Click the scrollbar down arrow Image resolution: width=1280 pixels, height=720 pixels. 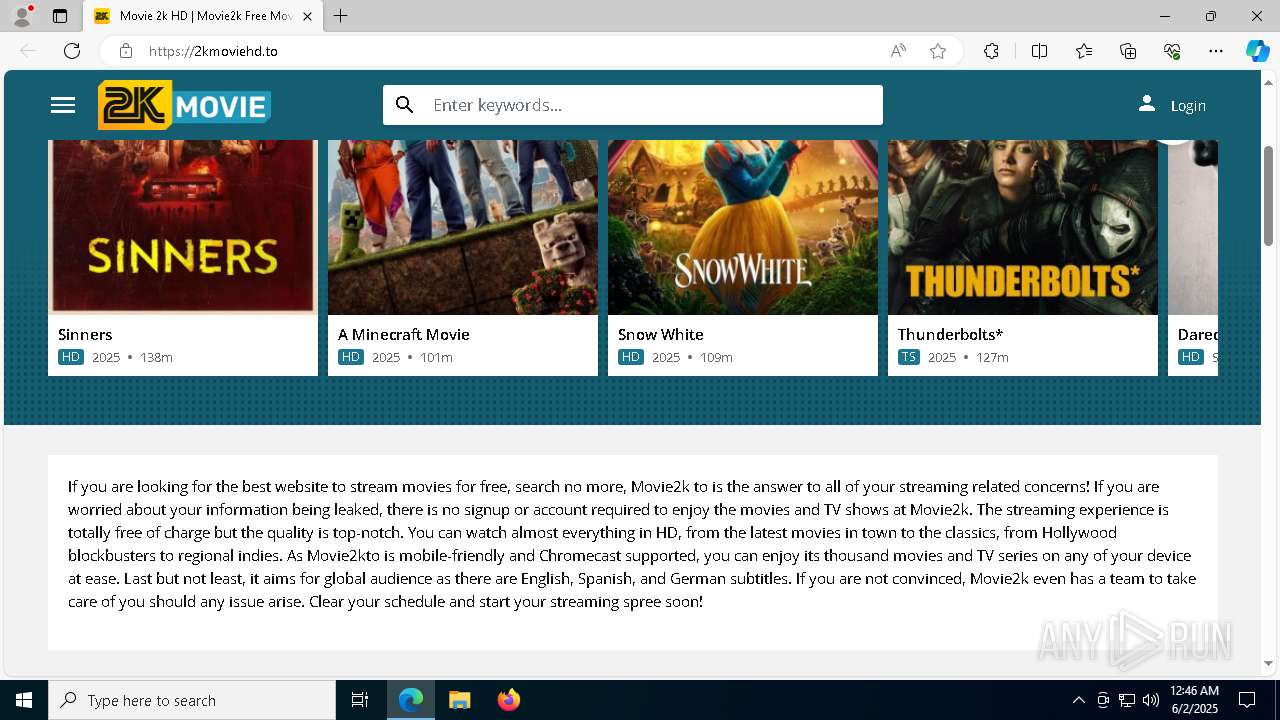[1268, 663]
